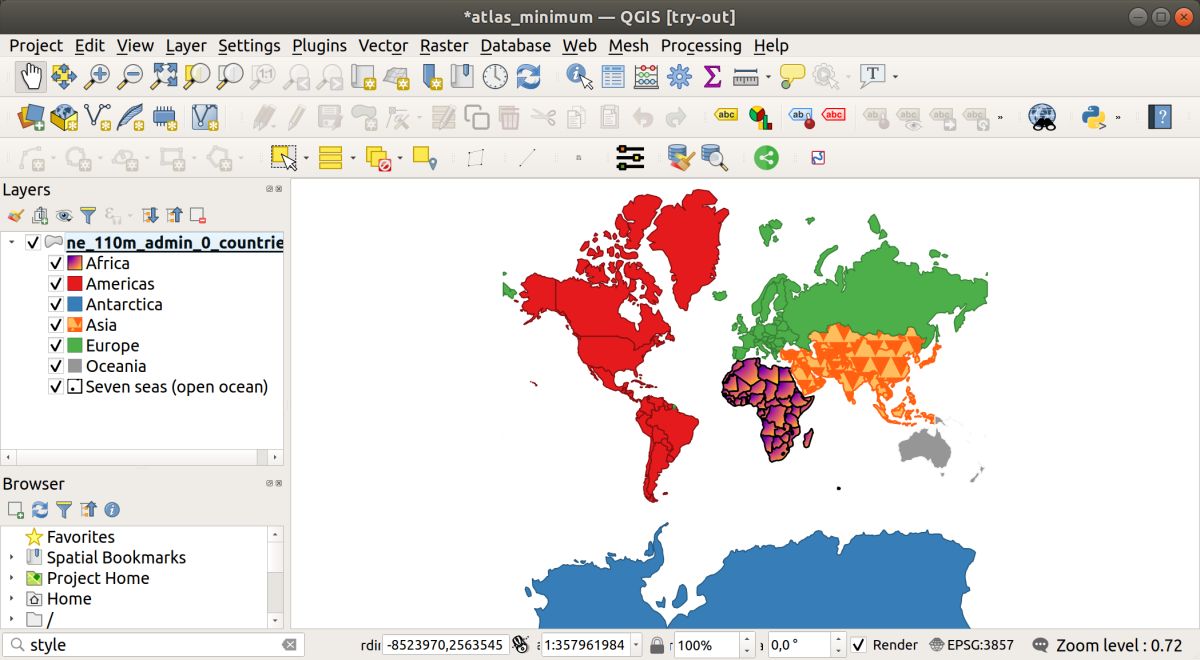Click EPSG:3857 CRS button

click(x=971, y=645)
